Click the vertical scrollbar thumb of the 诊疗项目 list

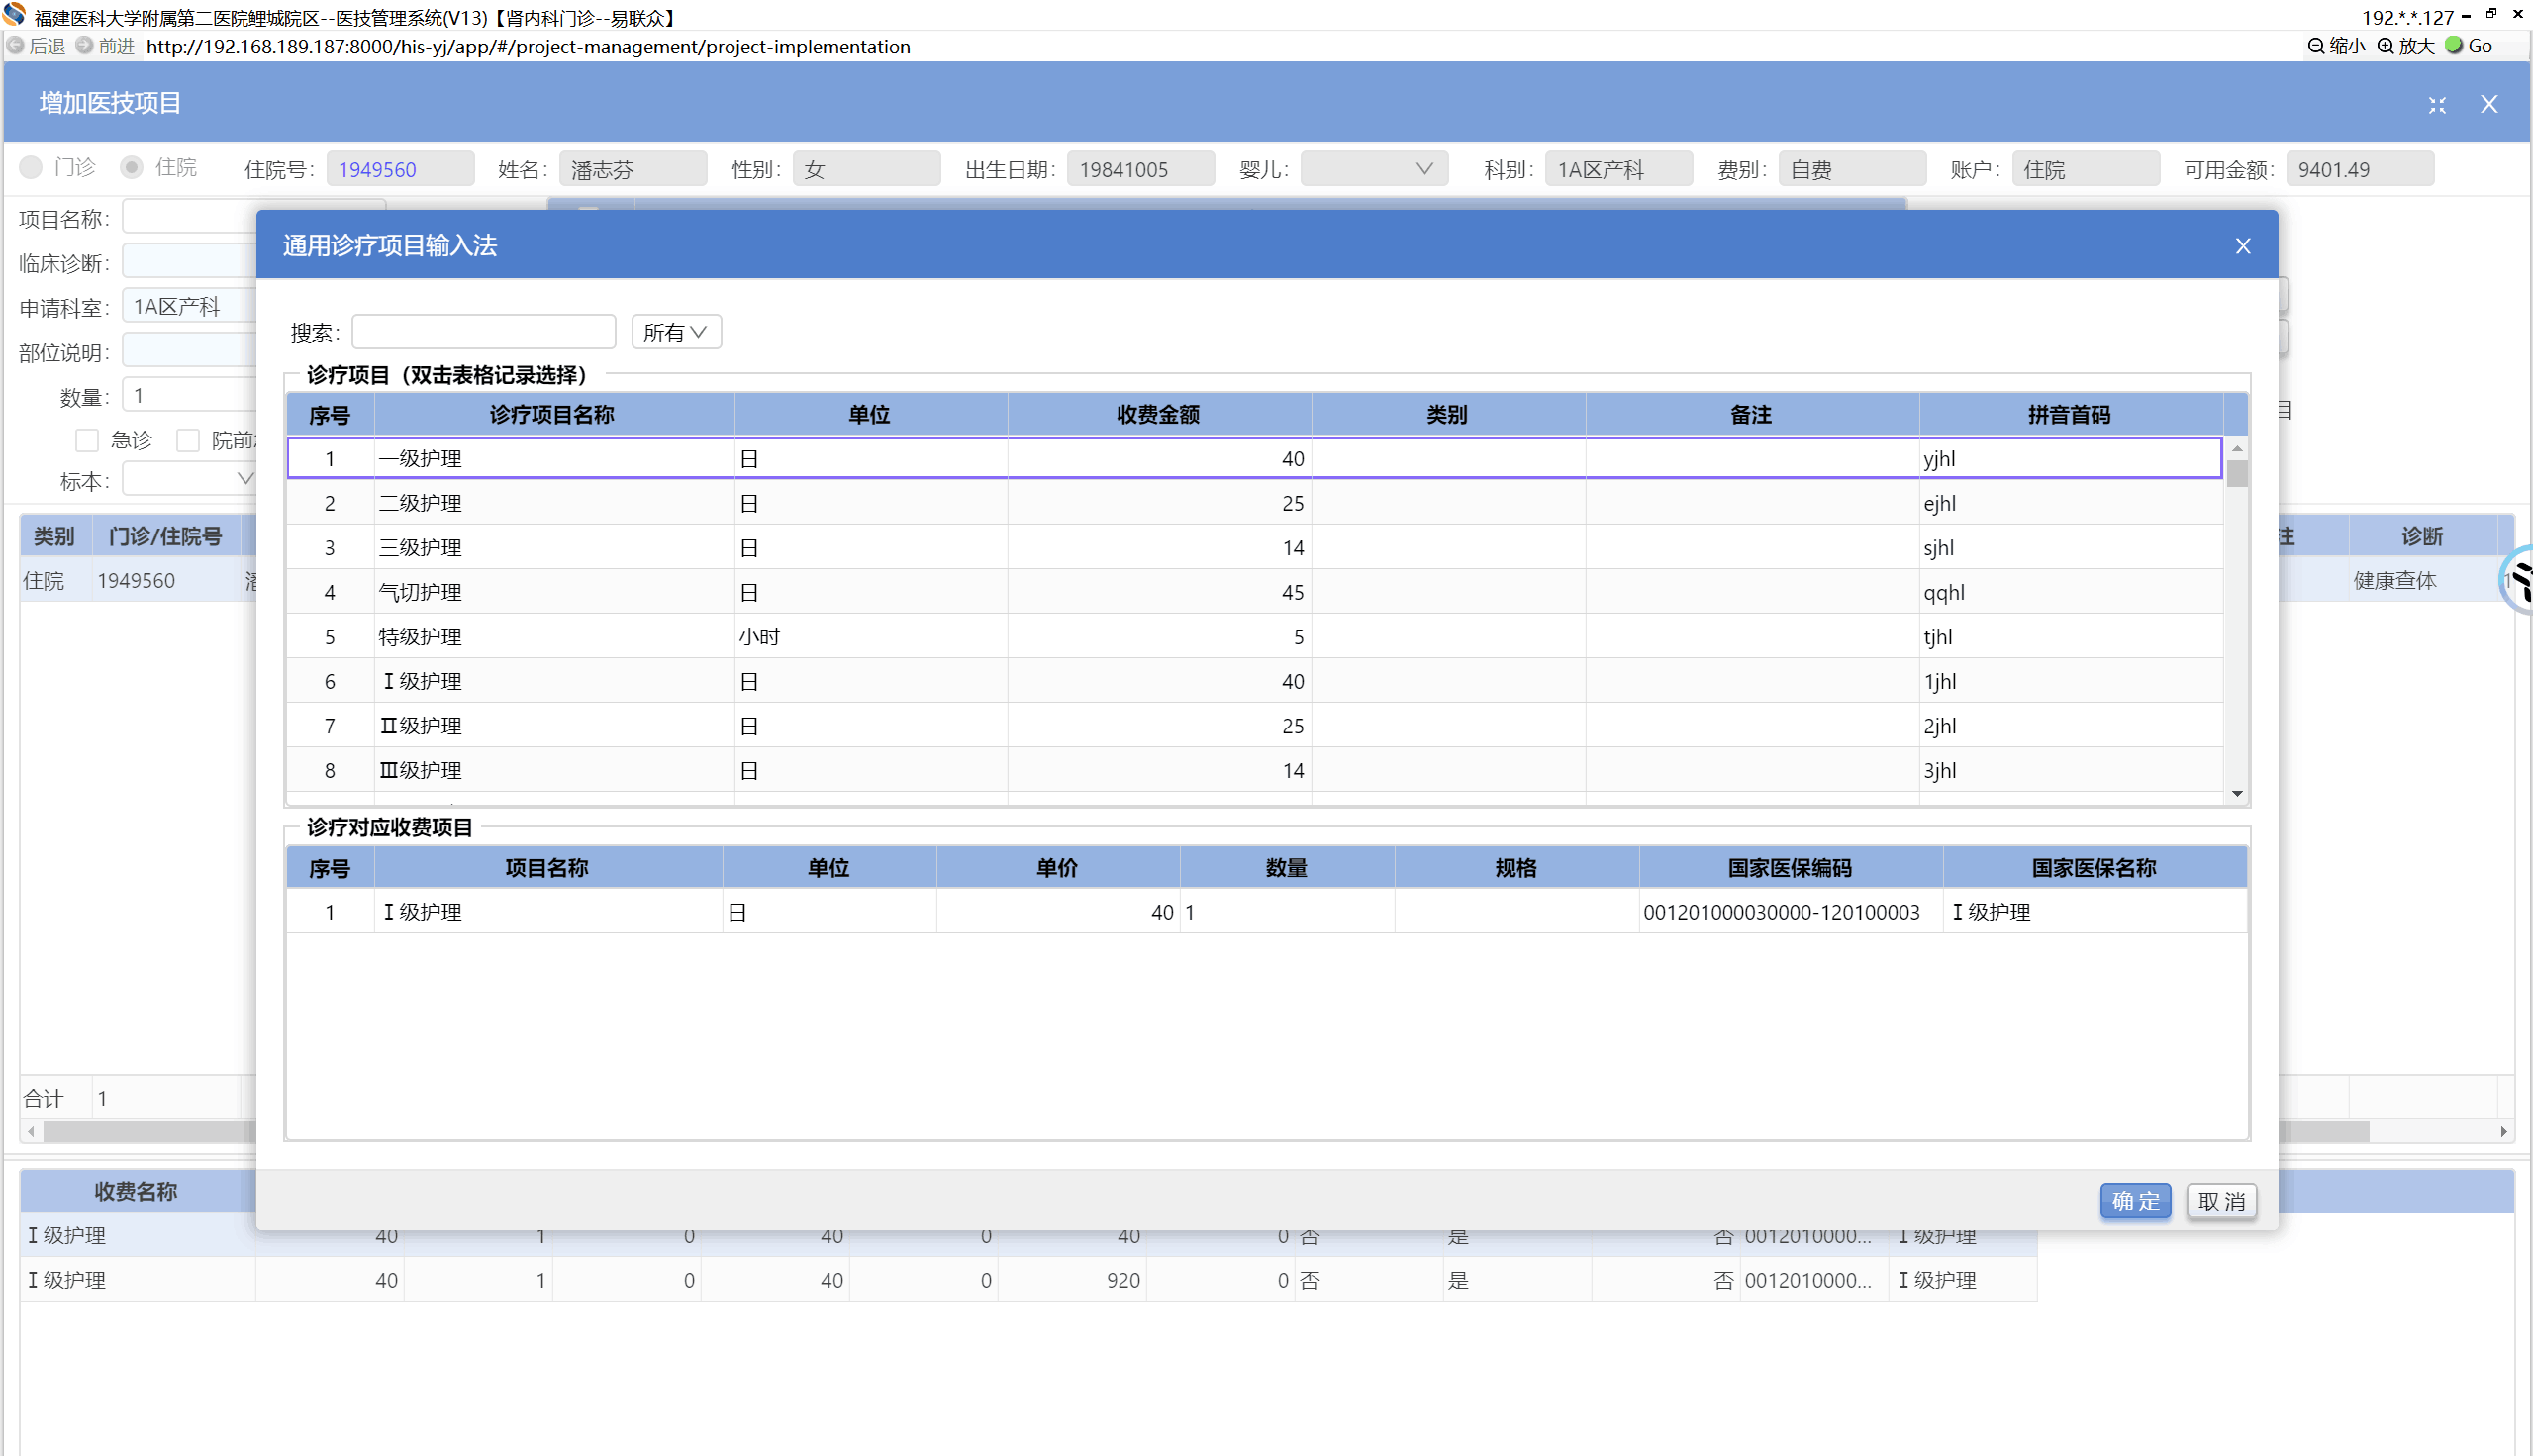click(x=2237, y=474)
